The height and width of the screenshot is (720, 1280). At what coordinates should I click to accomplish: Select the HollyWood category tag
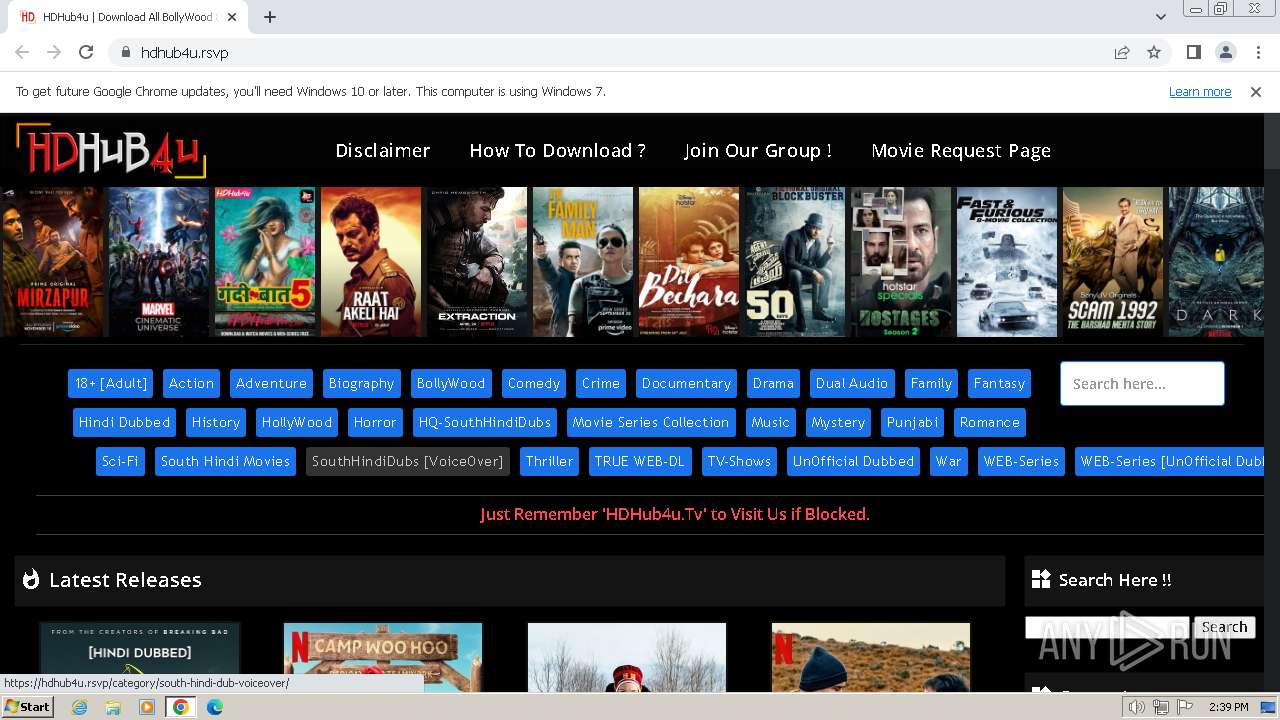click(296, 422)
